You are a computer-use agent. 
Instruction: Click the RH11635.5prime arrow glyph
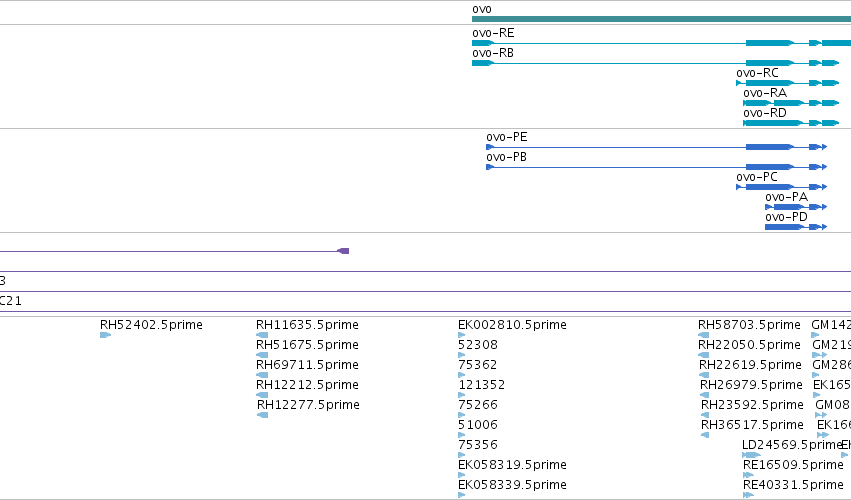[x=262, y=335]
